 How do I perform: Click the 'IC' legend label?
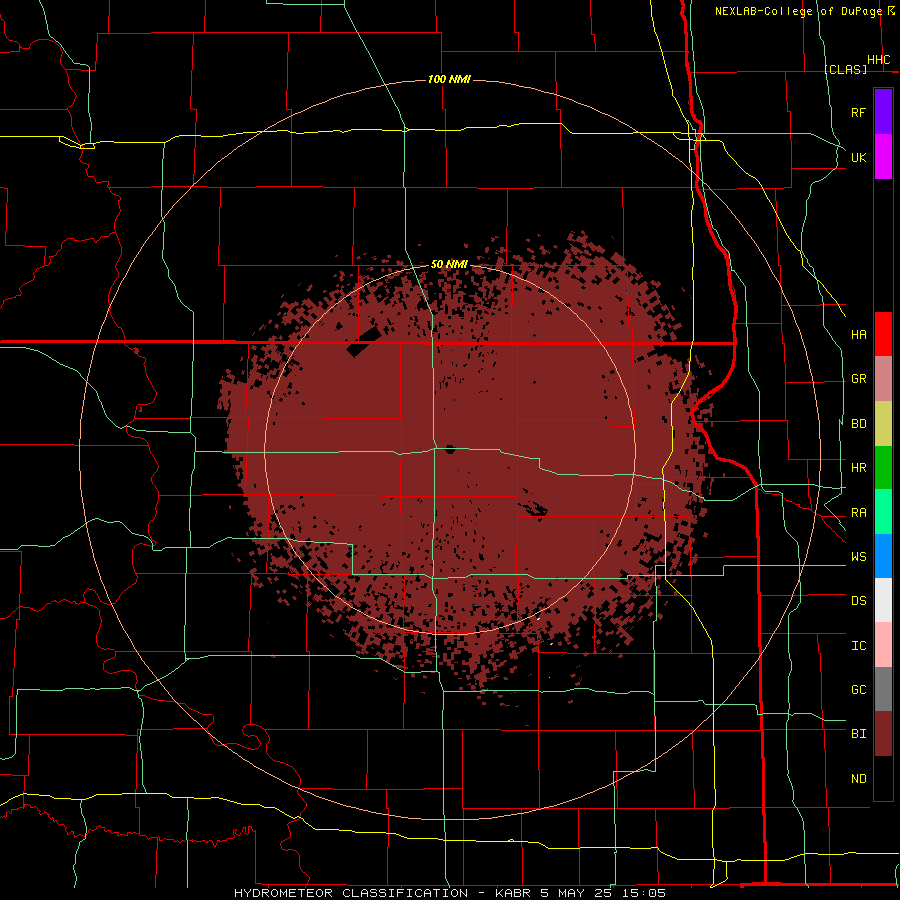click(858, 646)
